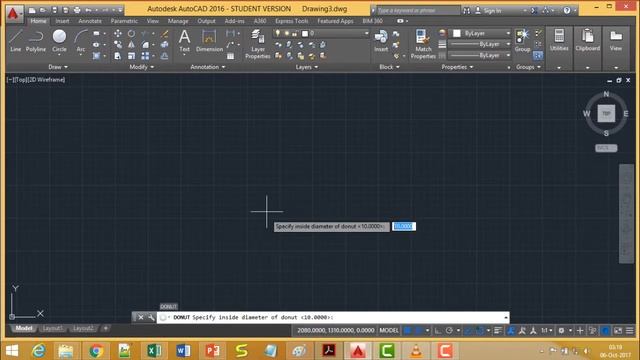This screenshot has width=640, height=360.
Task: Click the Mirror tool in Modify panel
Action: point(131,44)
